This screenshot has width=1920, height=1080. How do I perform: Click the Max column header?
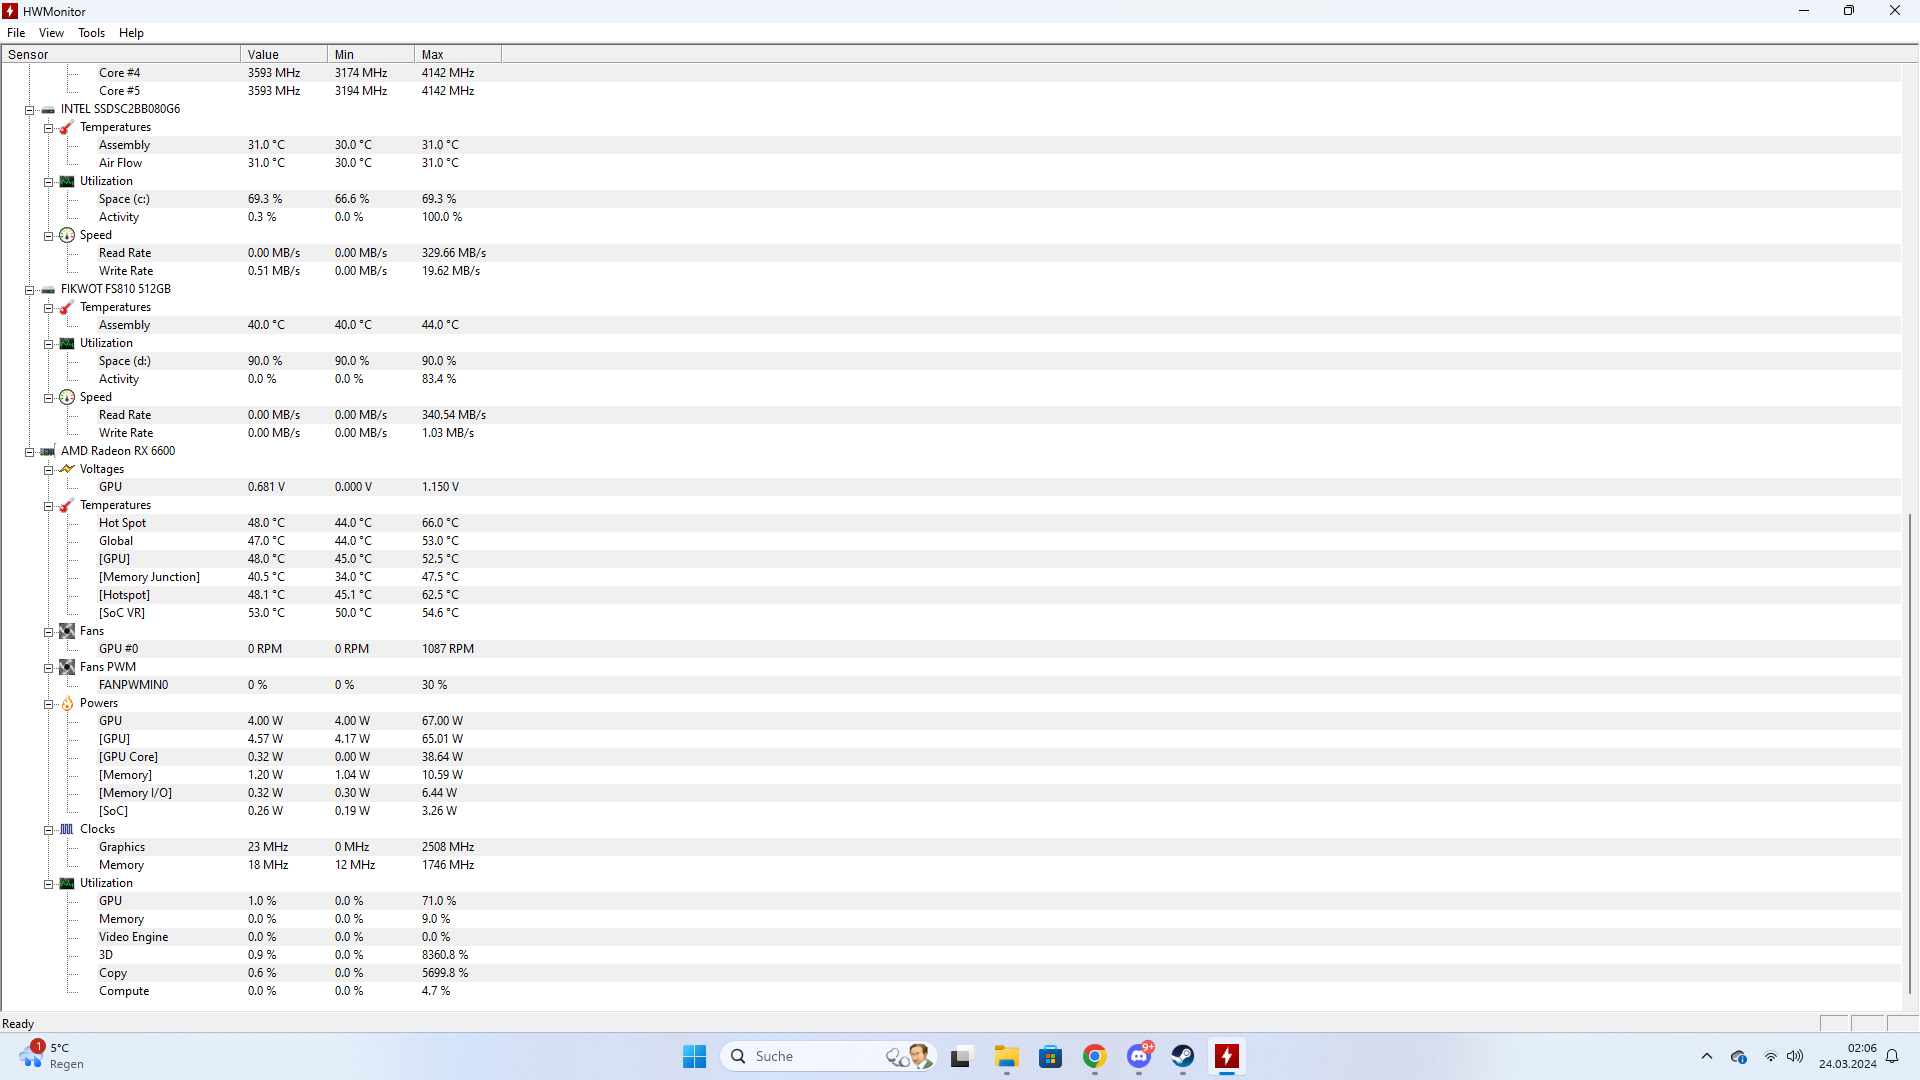click(457, 55)
